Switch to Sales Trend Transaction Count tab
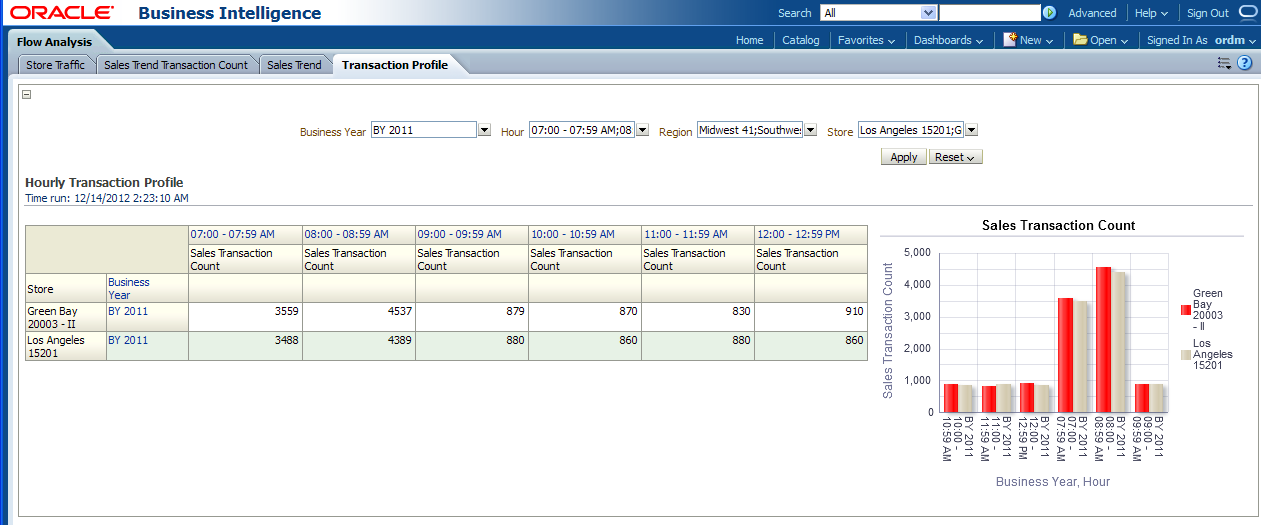 point(176,65)
